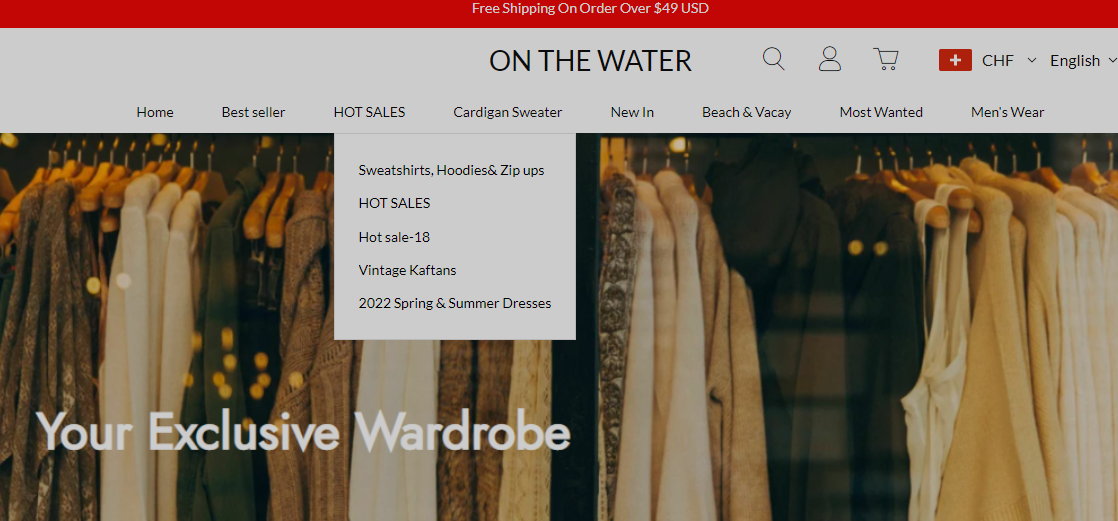The height and width of the screenshot is (521, 1118).
Task: Click the Swiss flag icon
Action: click(x=955, y=61)
